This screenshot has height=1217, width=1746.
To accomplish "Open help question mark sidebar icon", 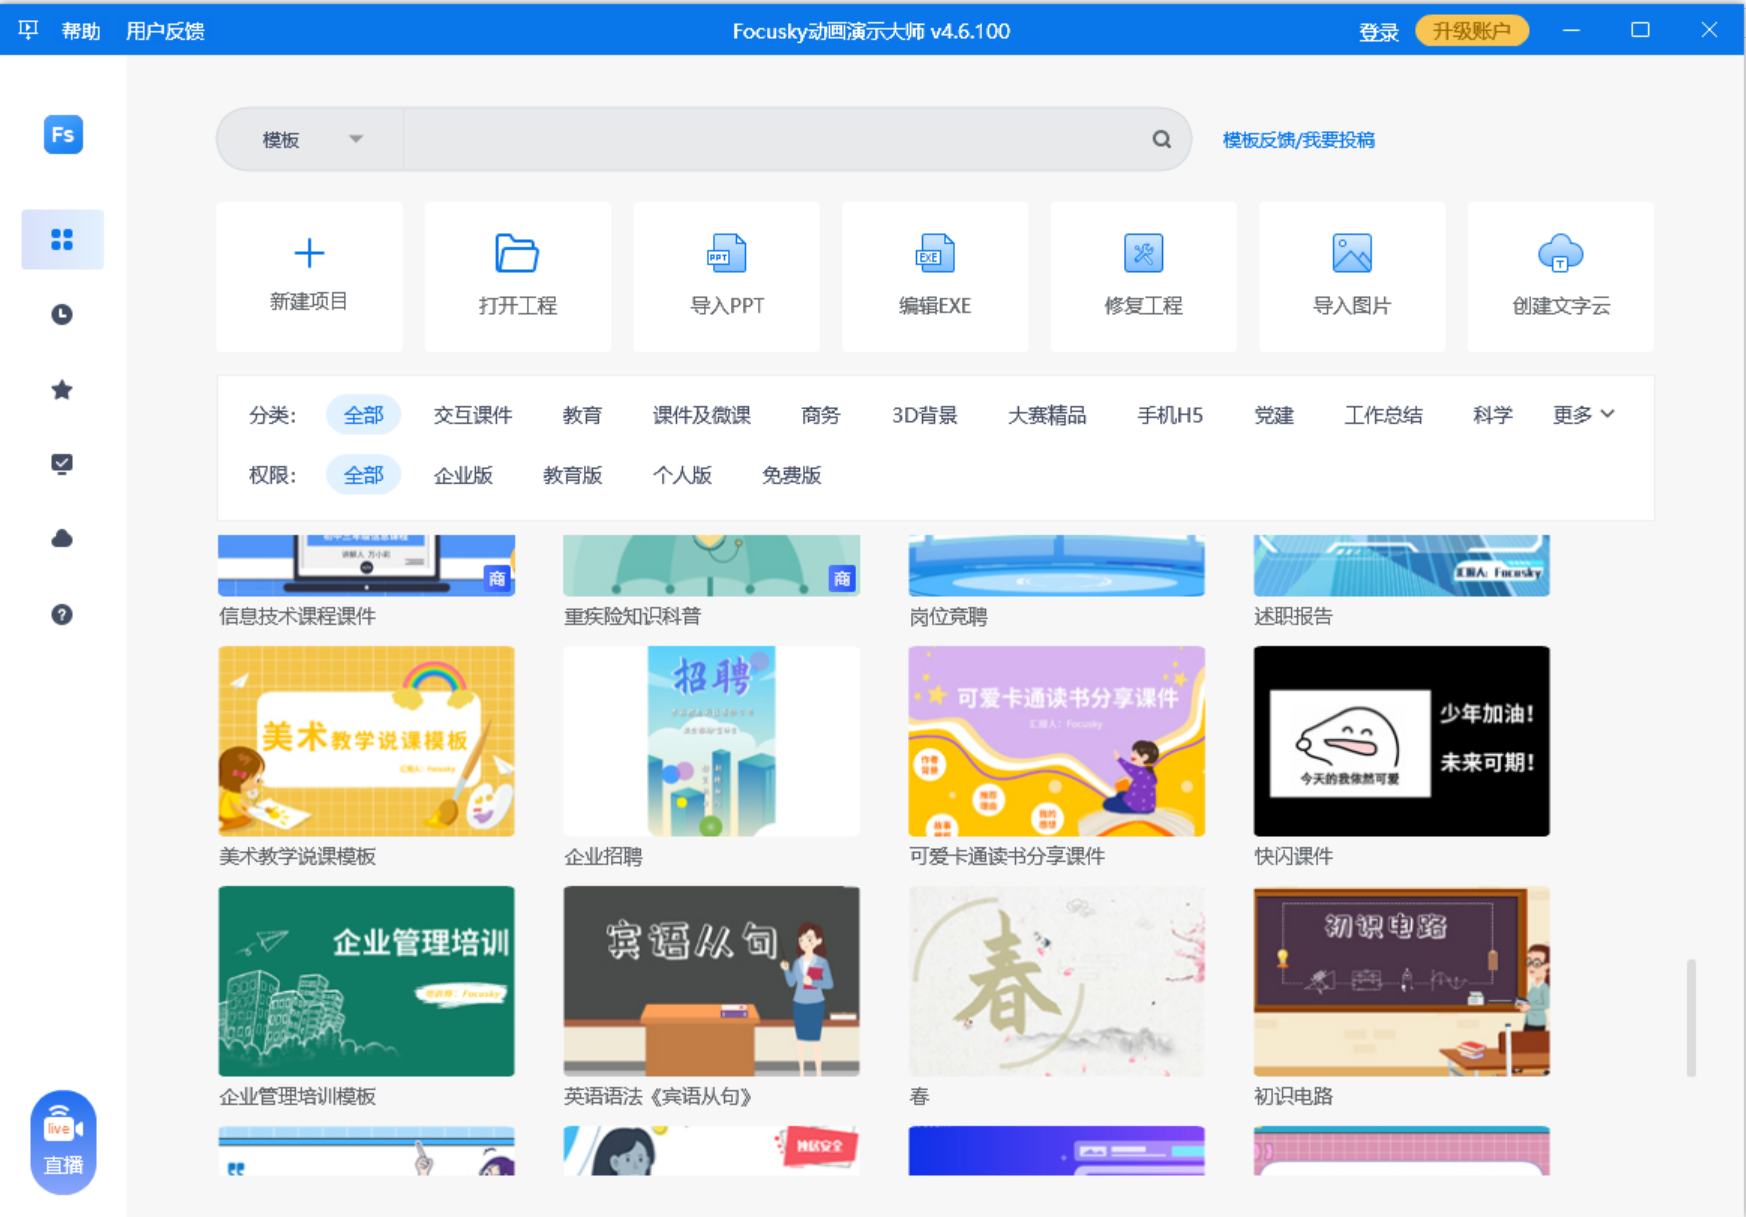I will point(62,614).
